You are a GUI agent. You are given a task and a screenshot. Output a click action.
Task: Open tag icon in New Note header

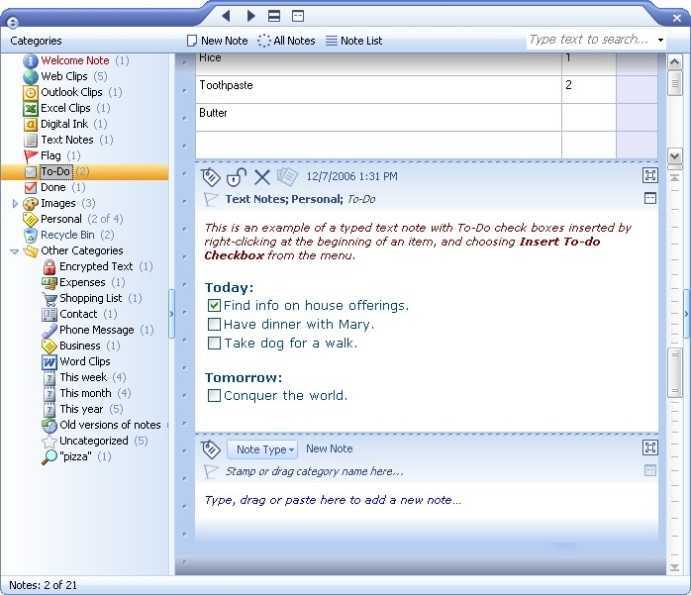tap(210, 450)
